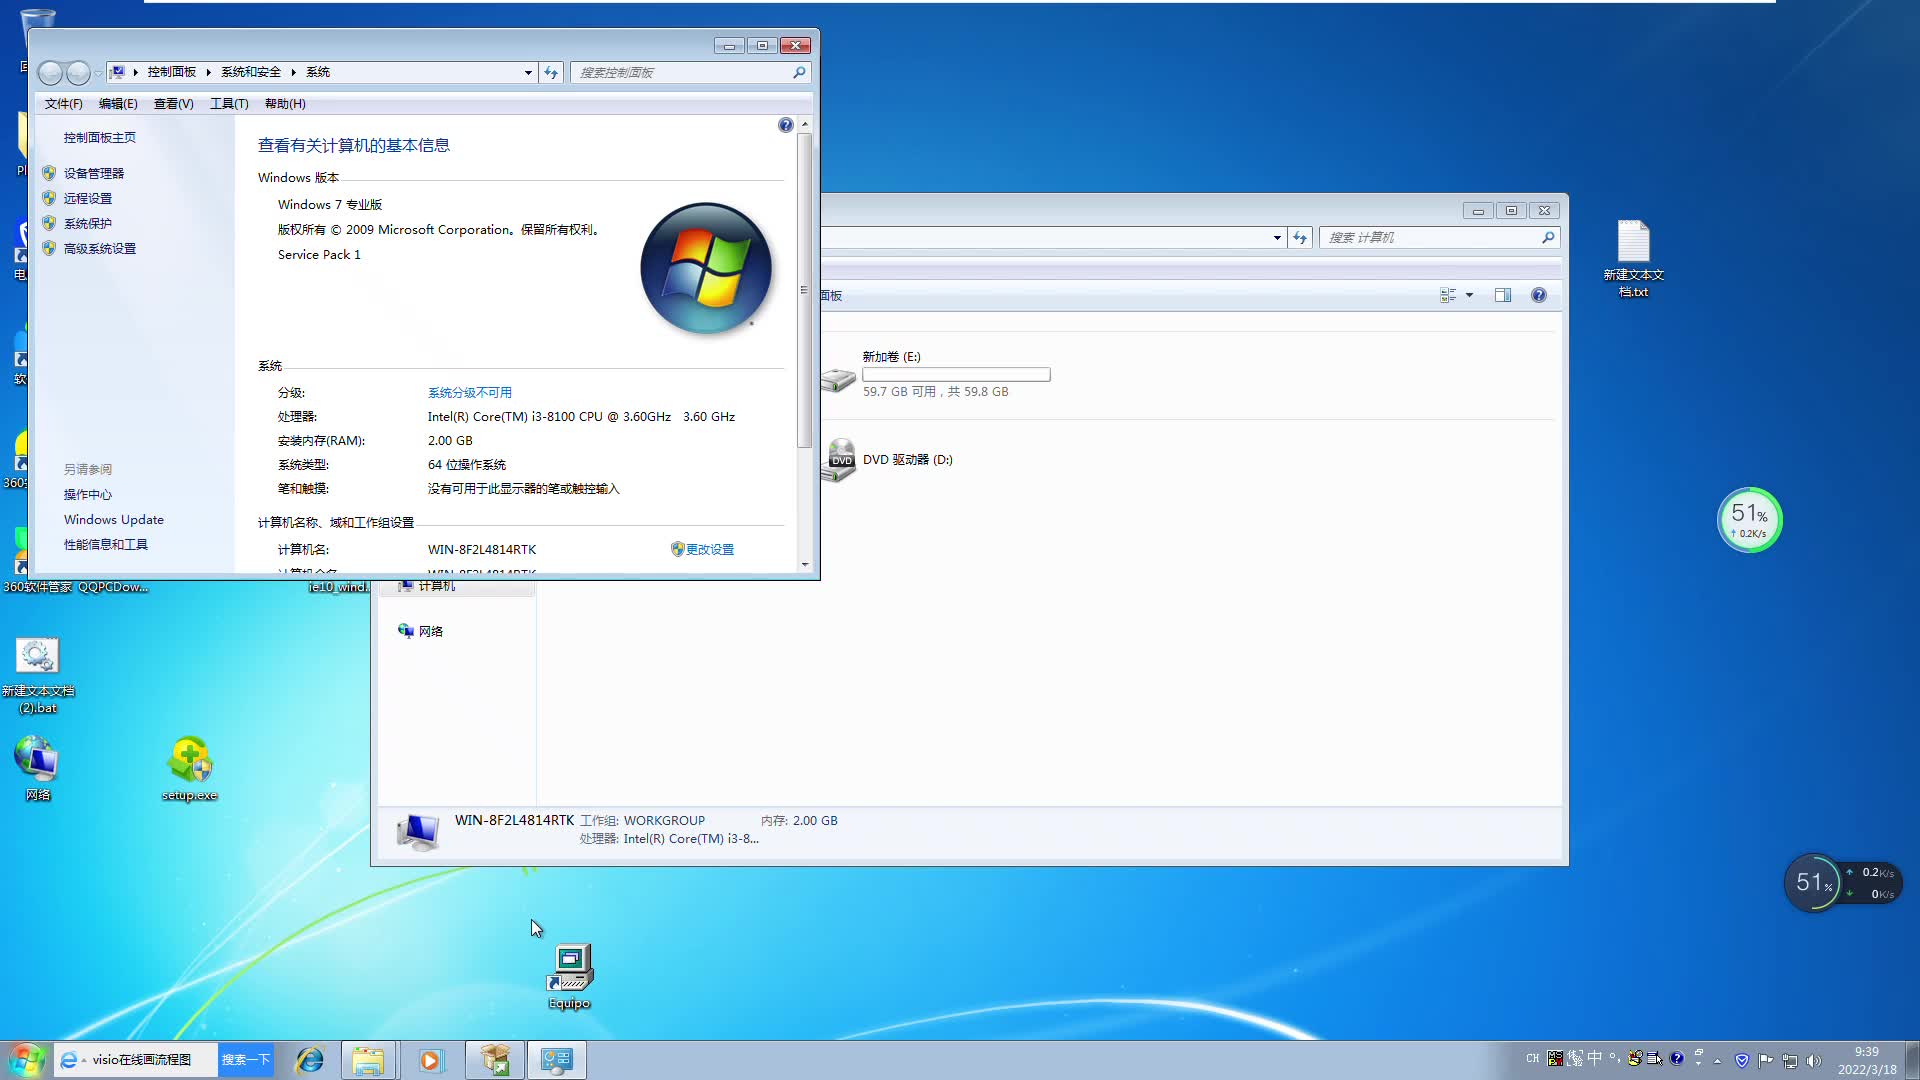Open the 编辑(E) menu
1920x1080 pixels.
point(118,103)
